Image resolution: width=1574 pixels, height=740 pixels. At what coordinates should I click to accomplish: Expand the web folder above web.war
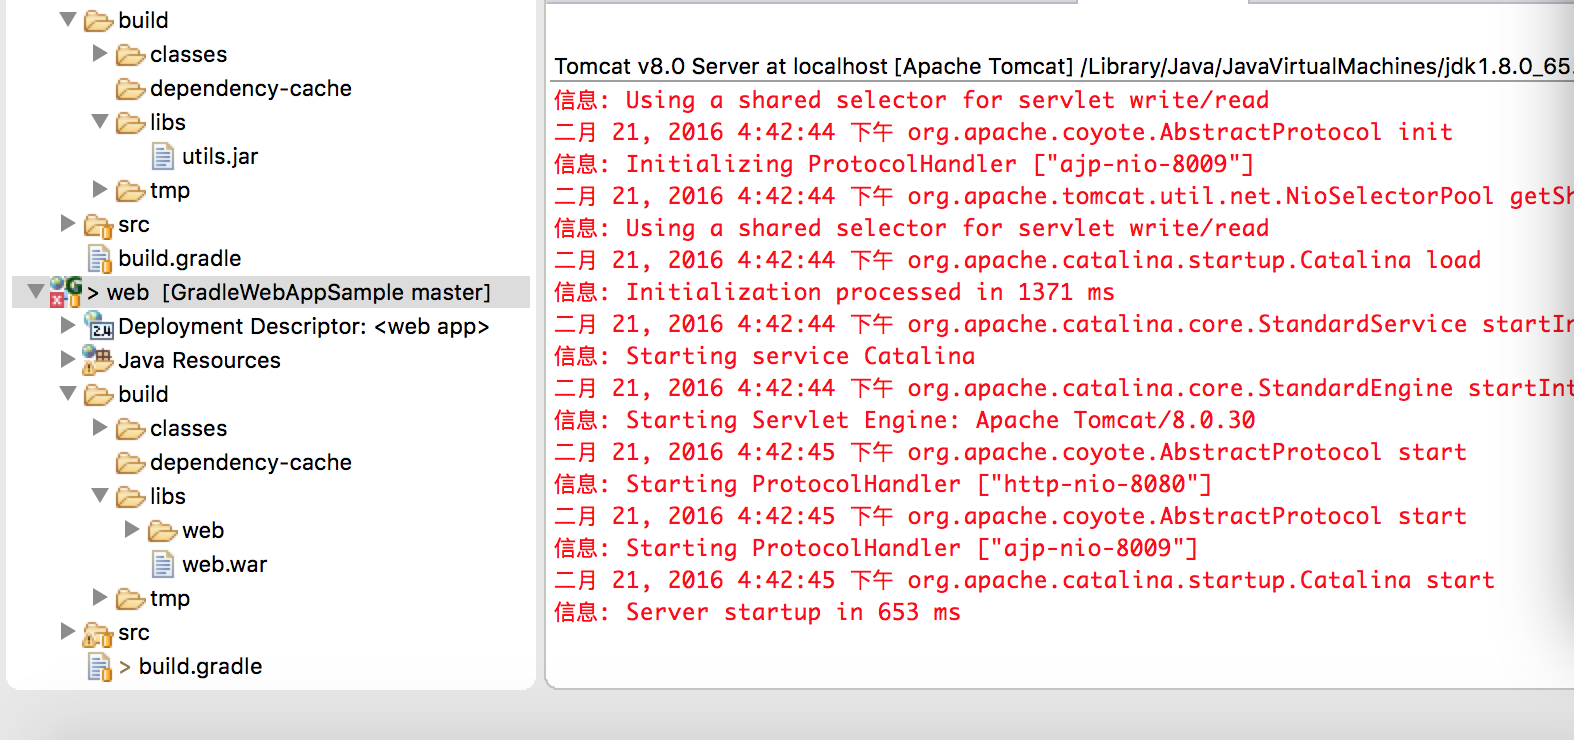(x=132, y=529)
